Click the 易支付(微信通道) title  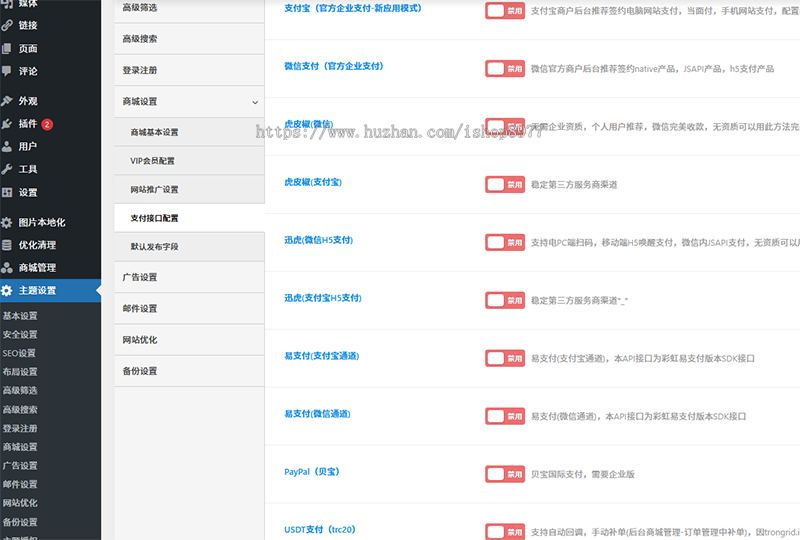coord(317,414)
